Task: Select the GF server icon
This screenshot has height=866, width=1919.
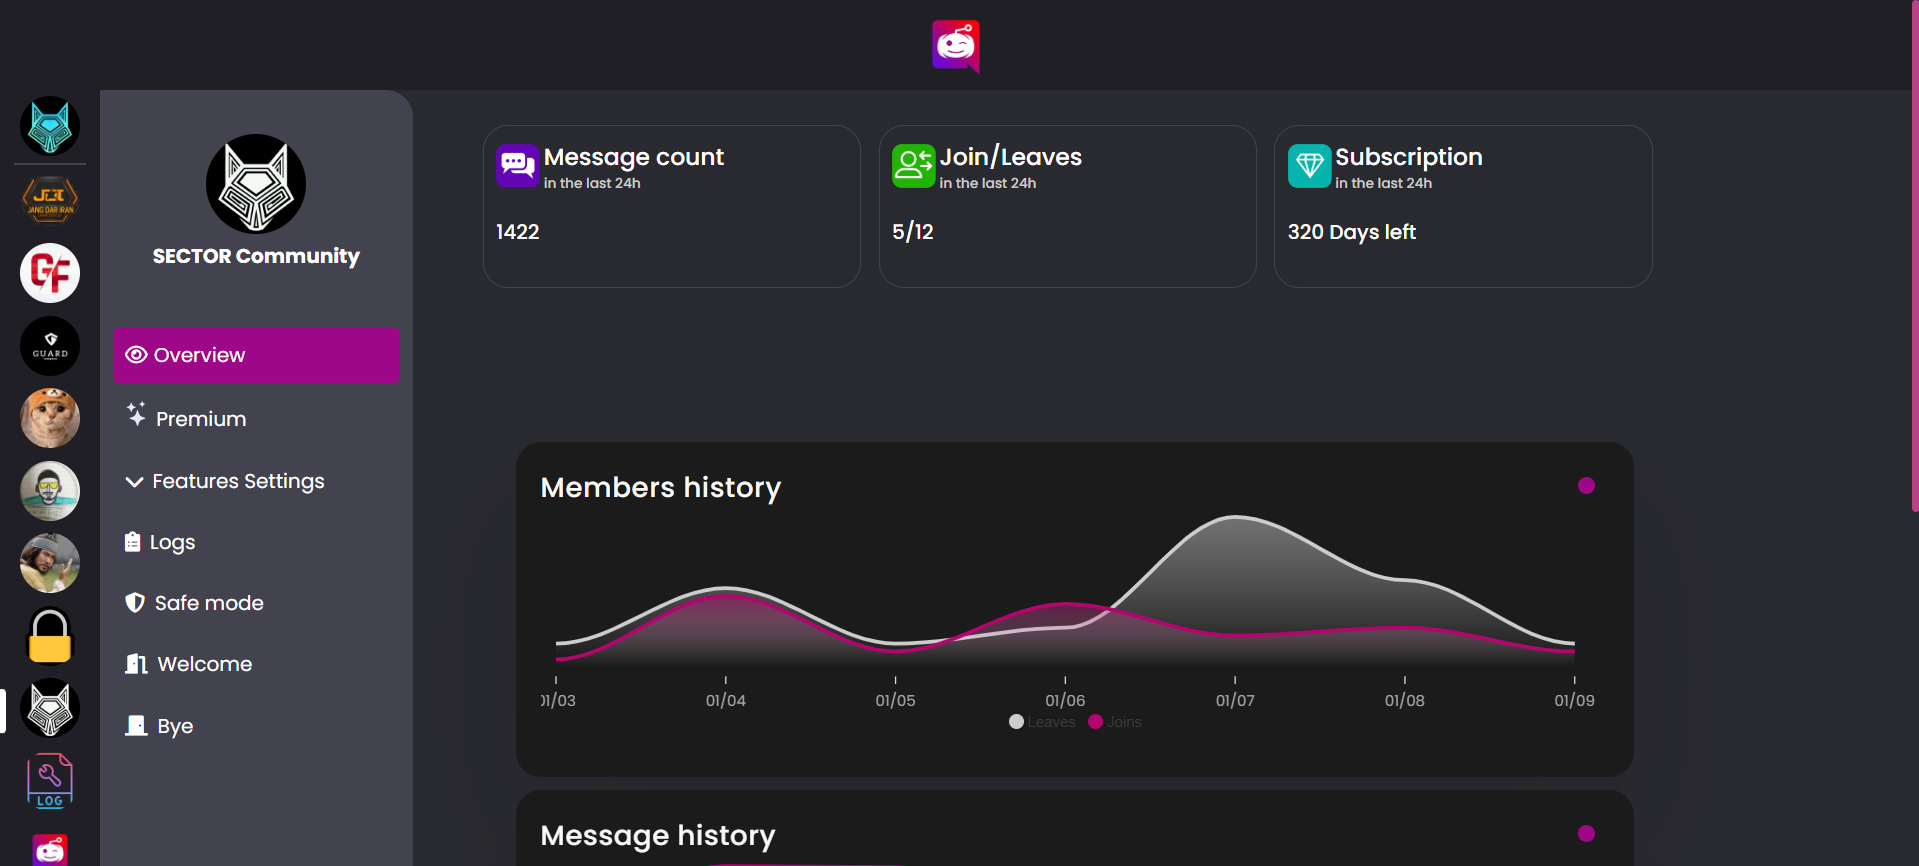Action: pos(50,273)
